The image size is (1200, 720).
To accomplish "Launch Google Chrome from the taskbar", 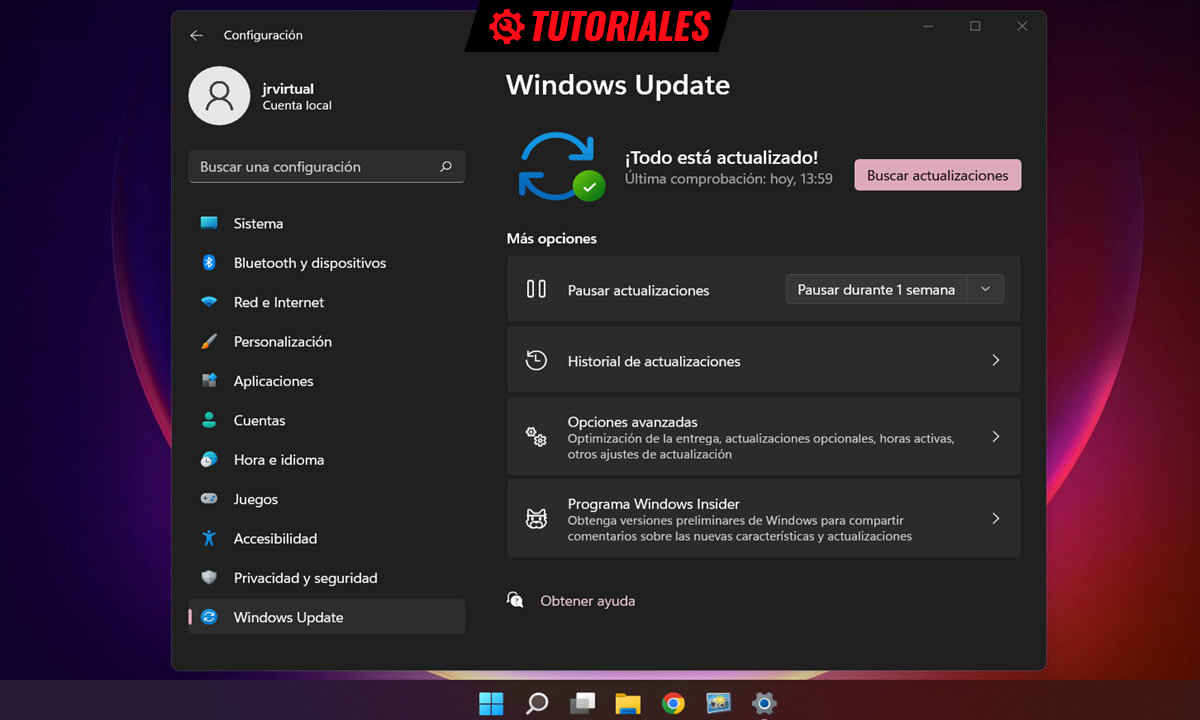I will (x=672, y=703).
